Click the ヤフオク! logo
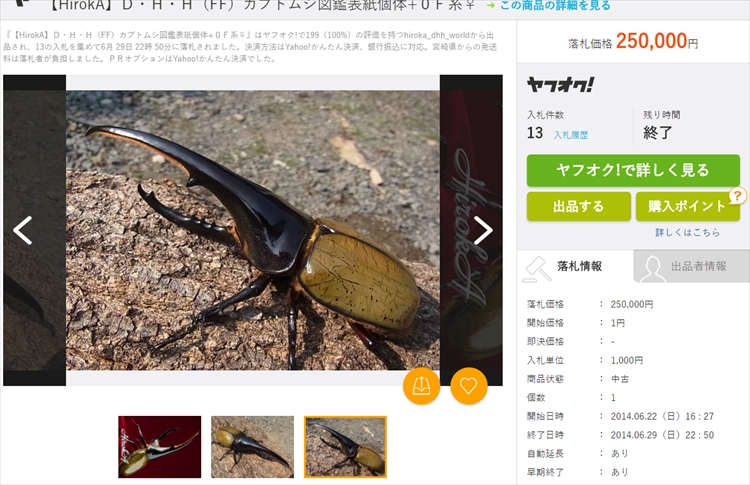This screenshot has height=485, width=750. [561, 85]
